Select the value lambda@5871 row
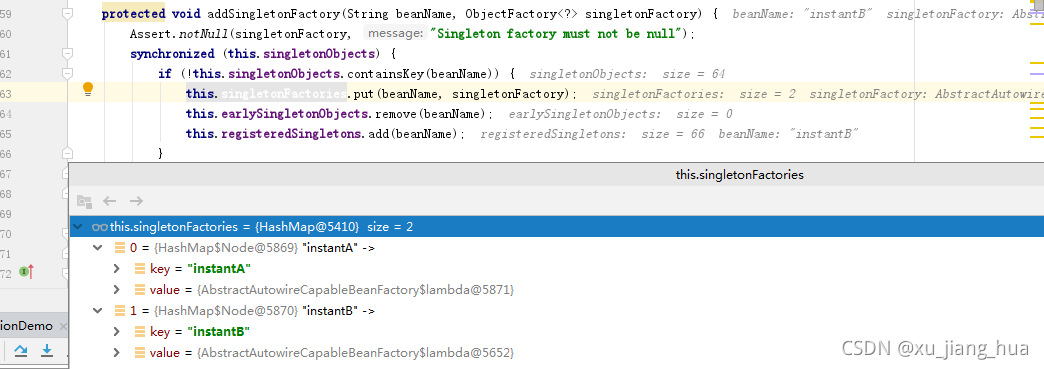This screenshot has width=1044, height=369. coord(557,290)
